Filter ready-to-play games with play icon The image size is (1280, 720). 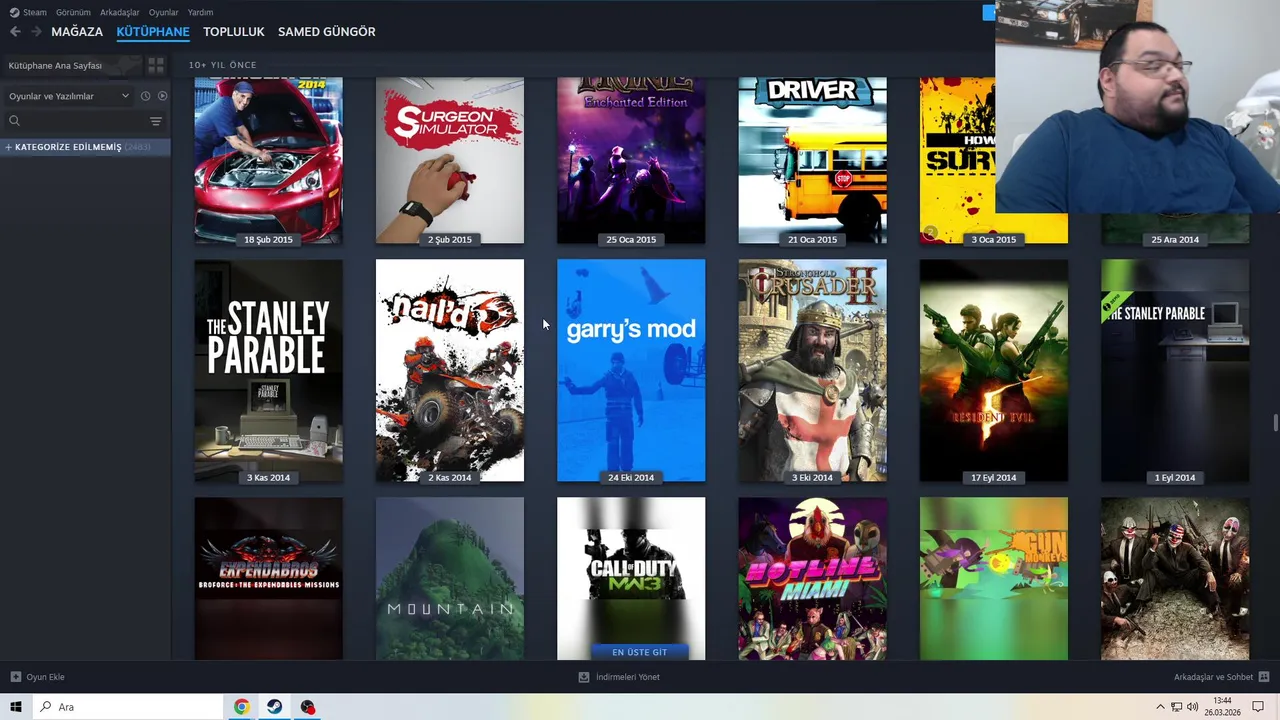pos(162,96)
